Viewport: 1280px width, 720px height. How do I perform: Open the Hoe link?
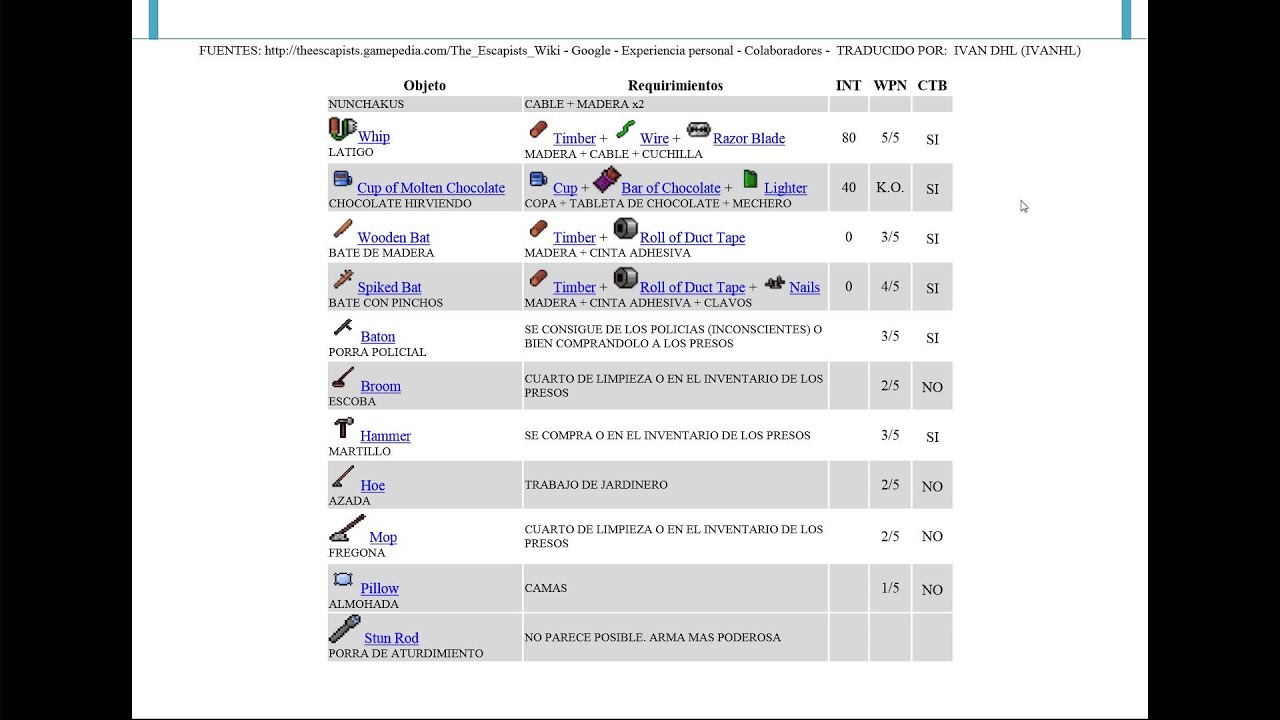[x=372, y=486]
